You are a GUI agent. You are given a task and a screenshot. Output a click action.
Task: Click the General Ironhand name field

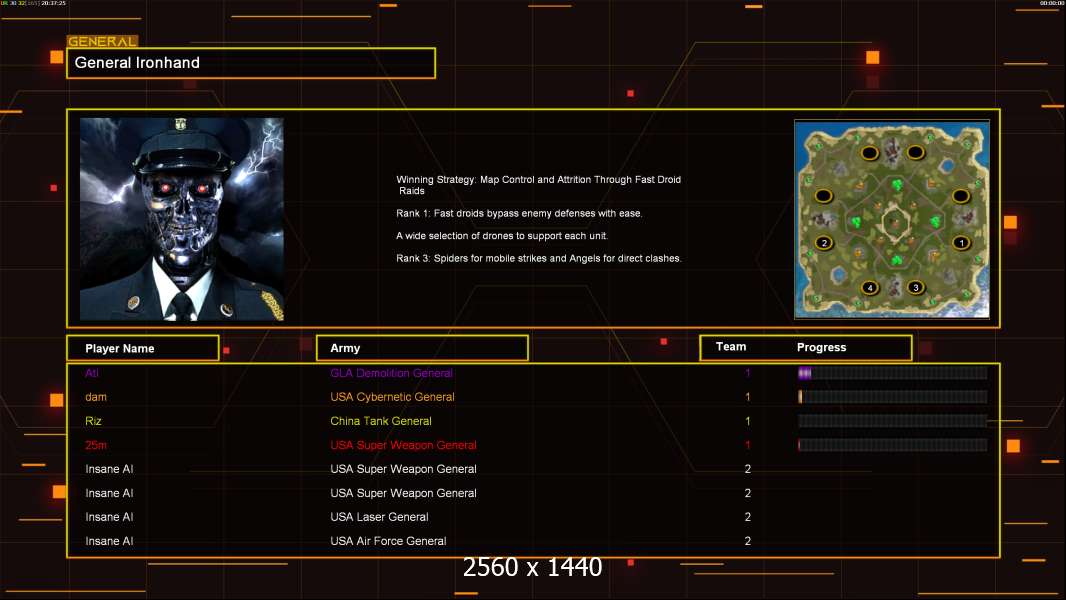(251, 63)
